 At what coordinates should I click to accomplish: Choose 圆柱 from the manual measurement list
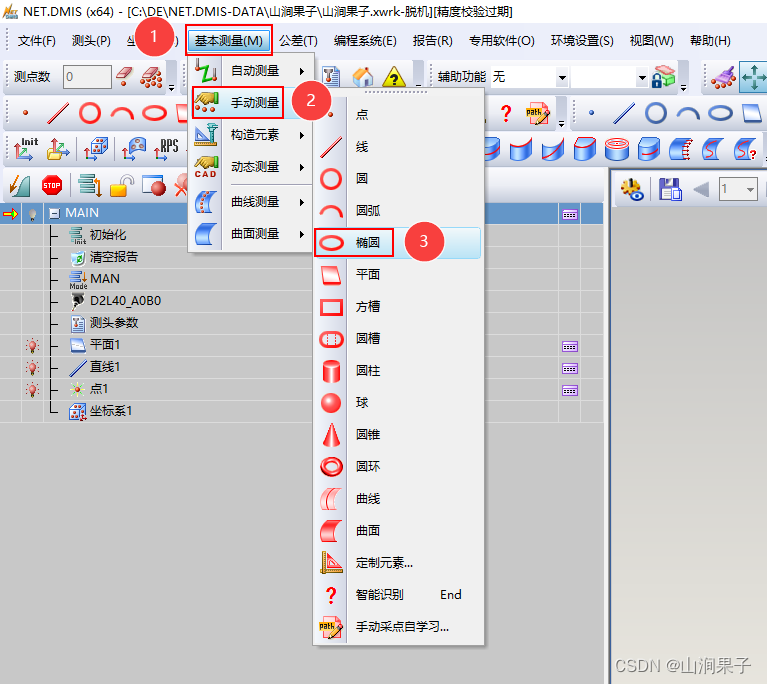click(x=397, y=370)
